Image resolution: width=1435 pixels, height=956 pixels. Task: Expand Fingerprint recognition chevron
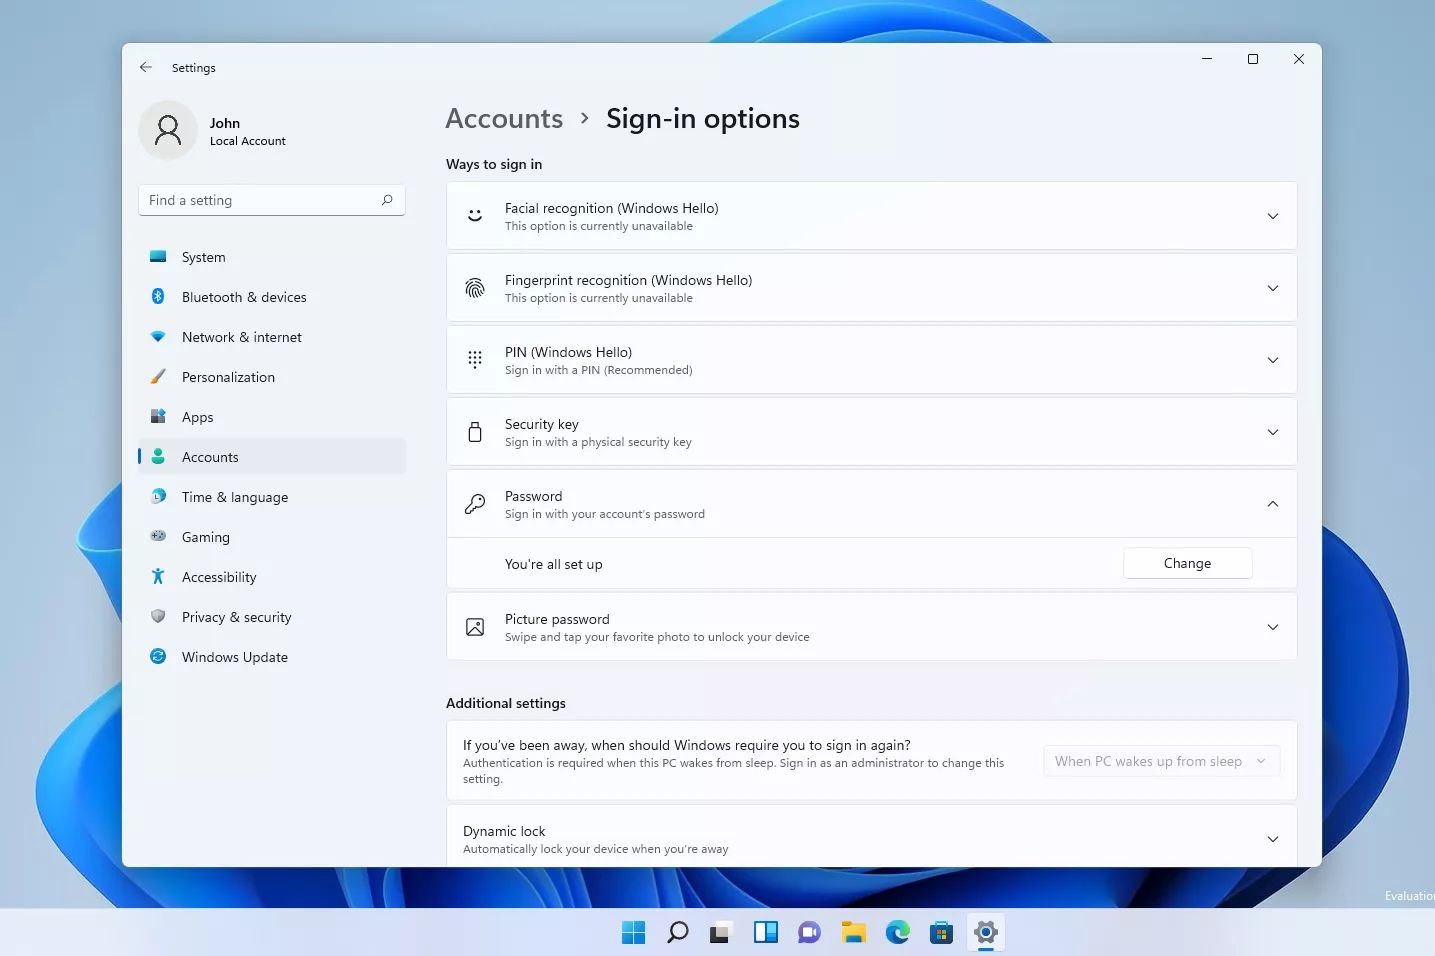(x=1273, y=288)
